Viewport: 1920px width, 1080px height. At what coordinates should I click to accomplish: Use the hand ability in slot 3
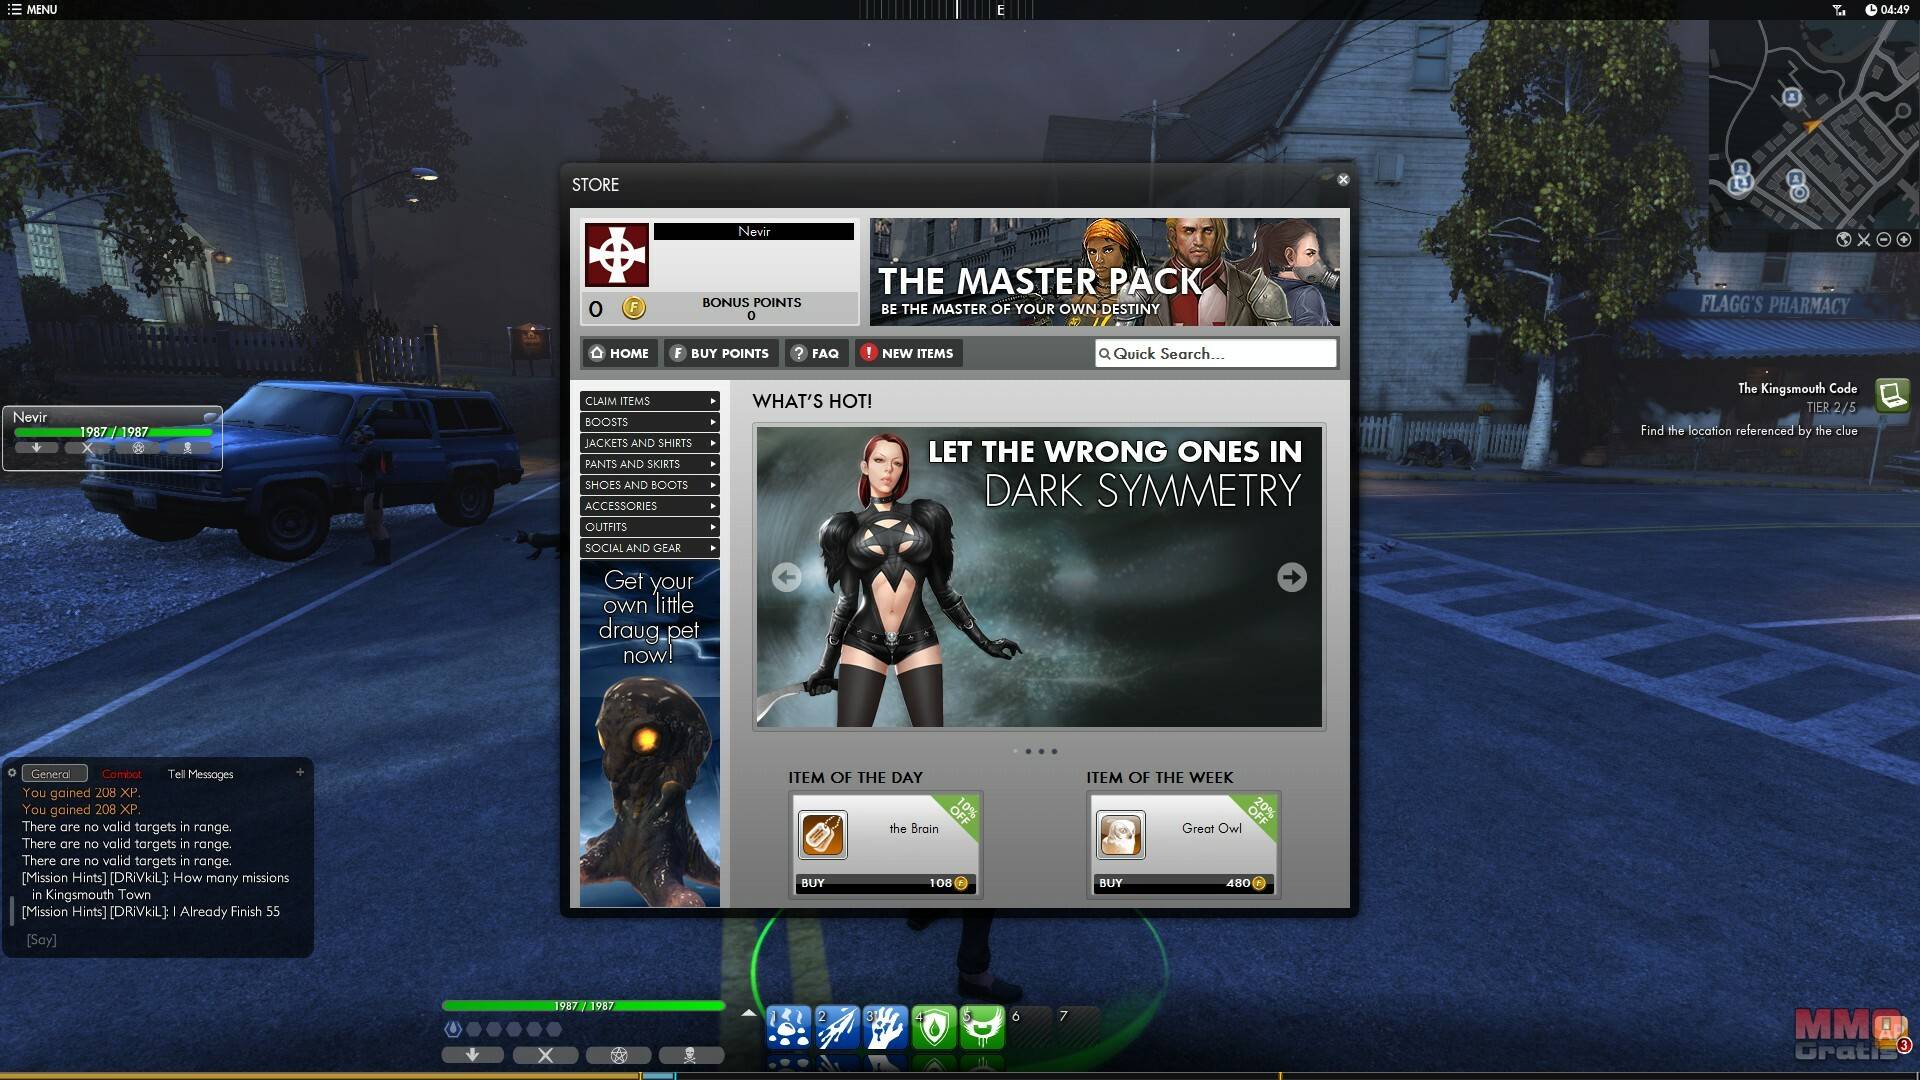pos(885,1028)
